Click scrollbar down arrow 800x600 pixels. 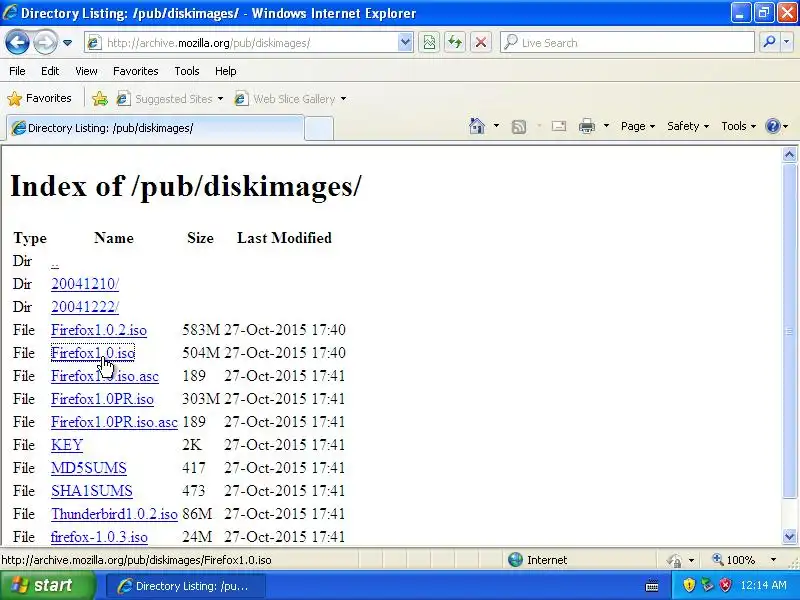tap(789, 537)
